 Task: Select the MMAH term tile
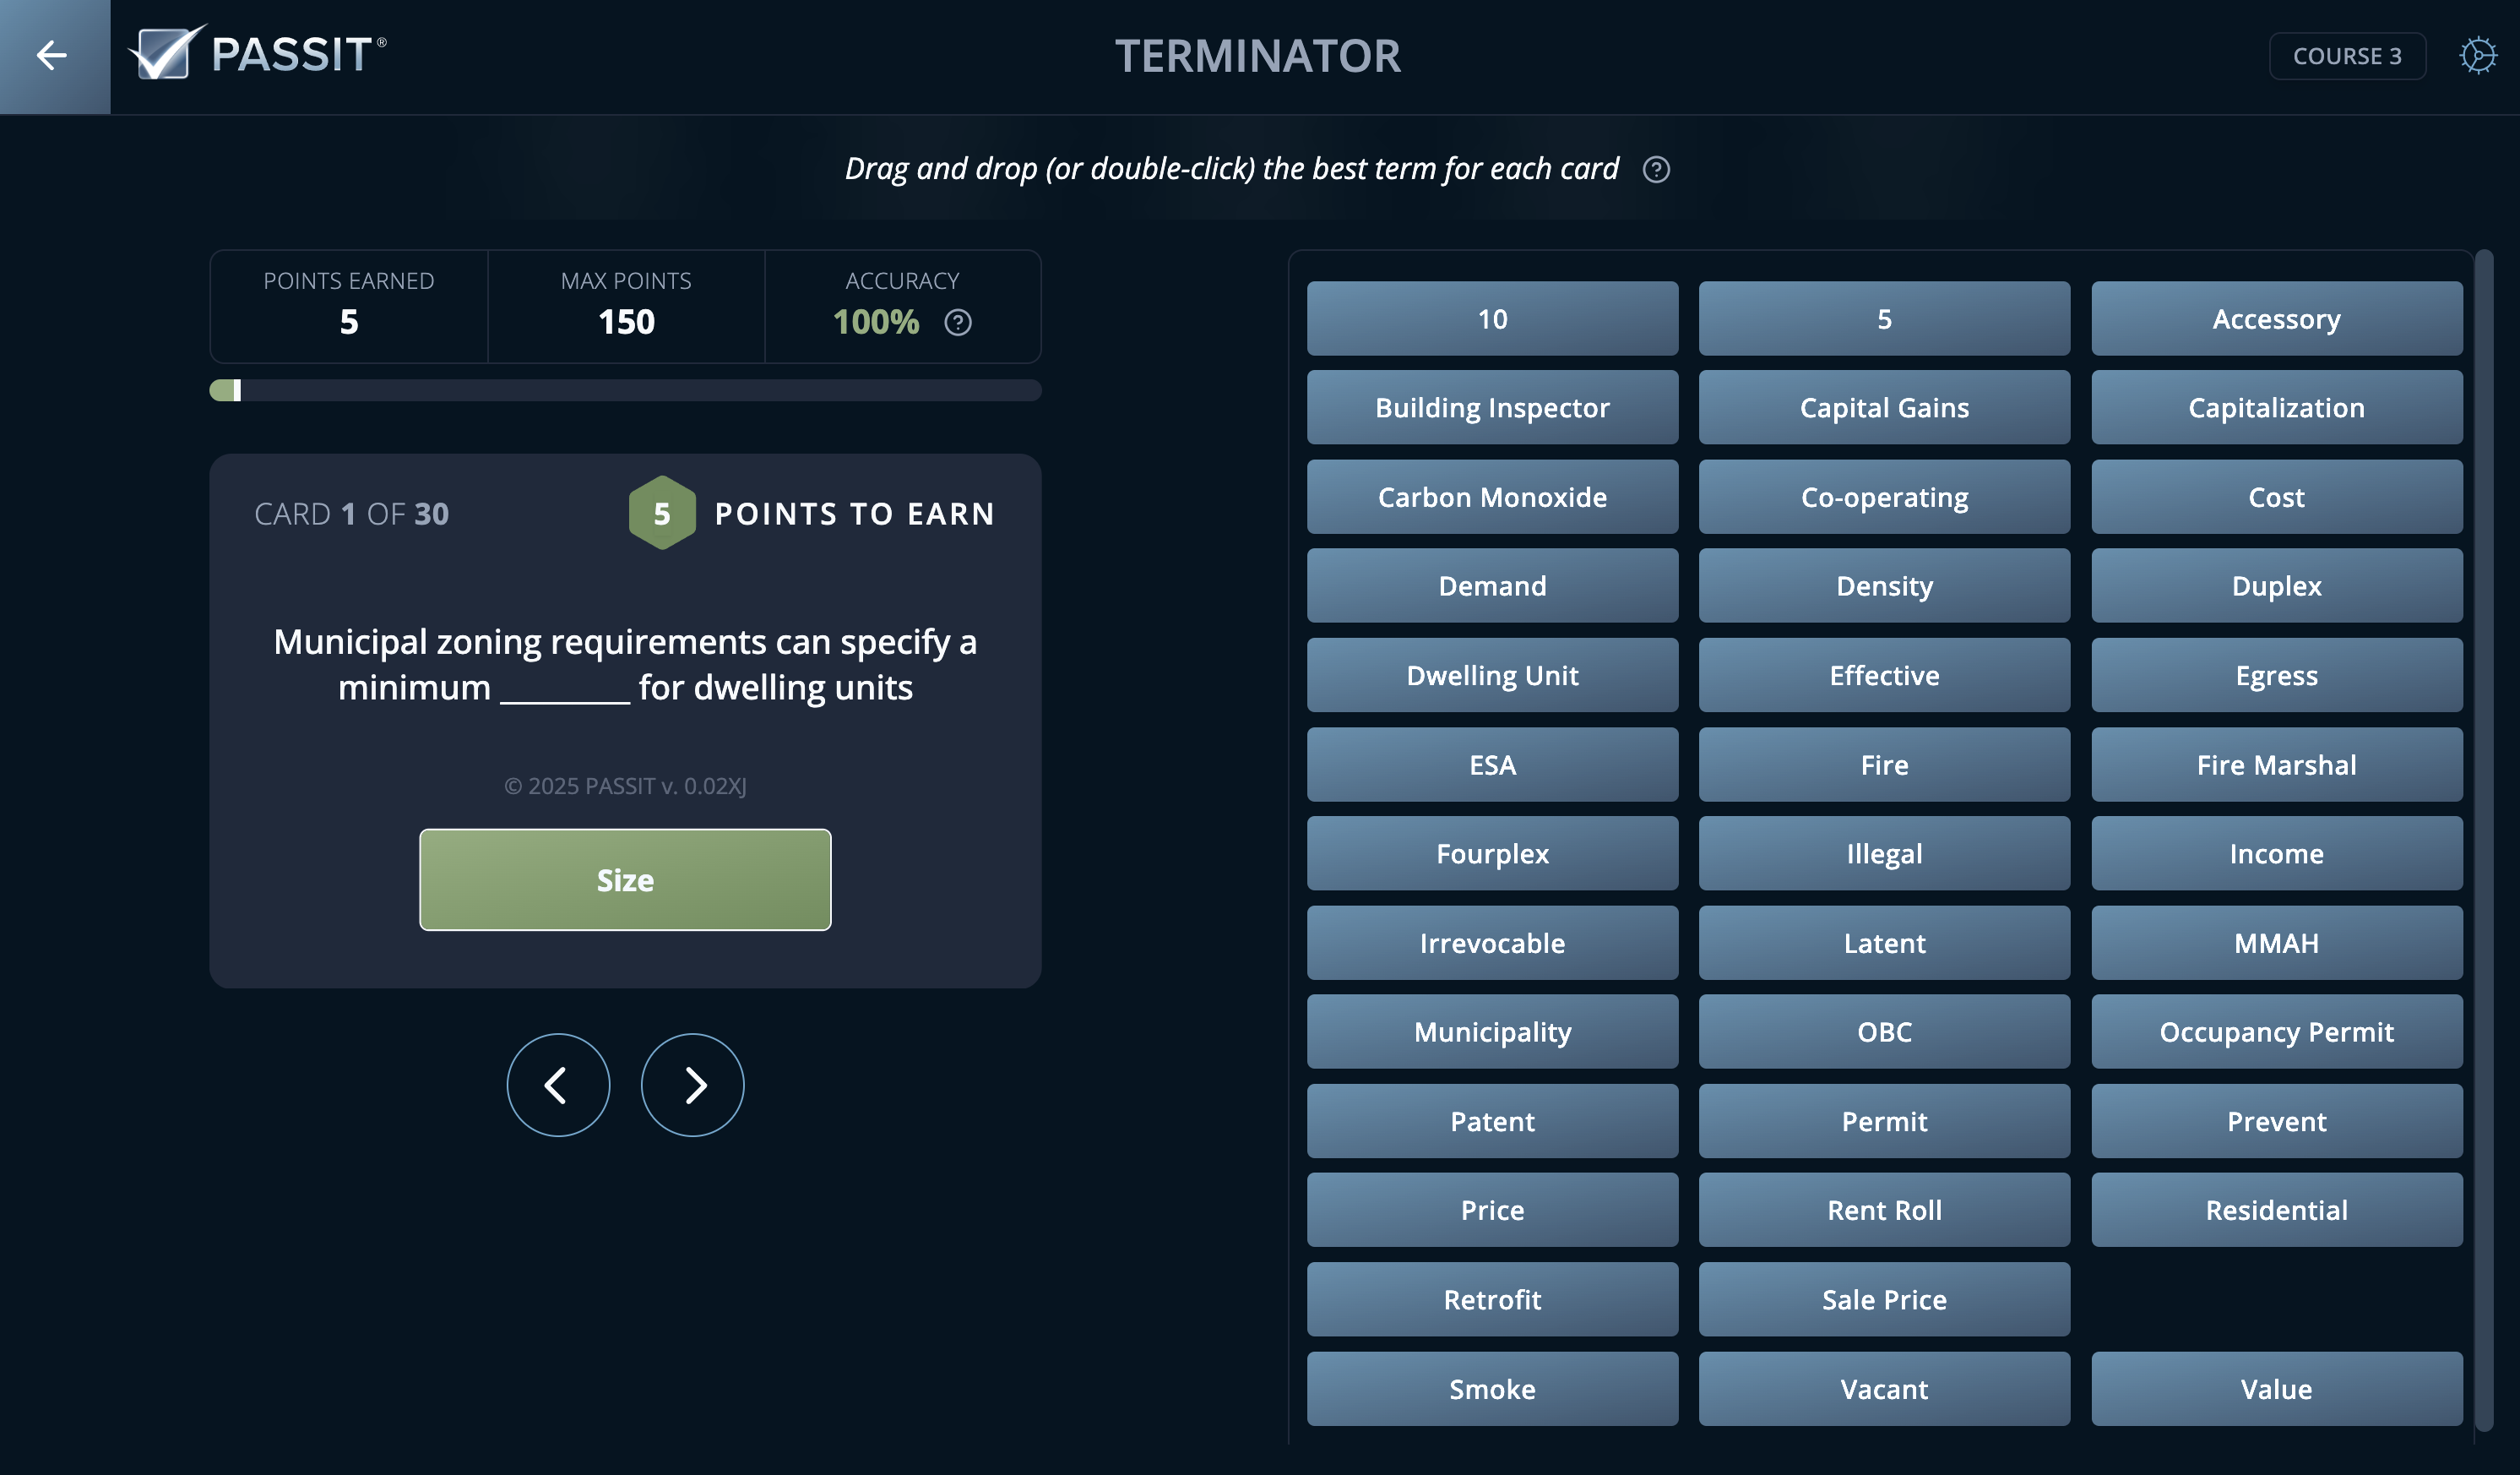pyautogui.click(x=2276, y=943)
